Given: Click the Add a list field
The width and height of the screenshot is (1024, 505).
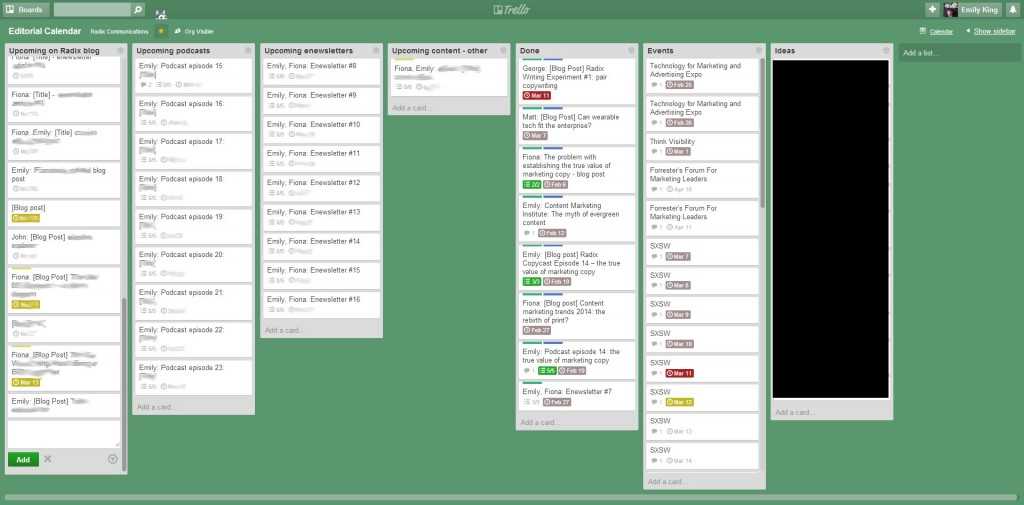Looking at the screenshot, I should coord(959,53).
